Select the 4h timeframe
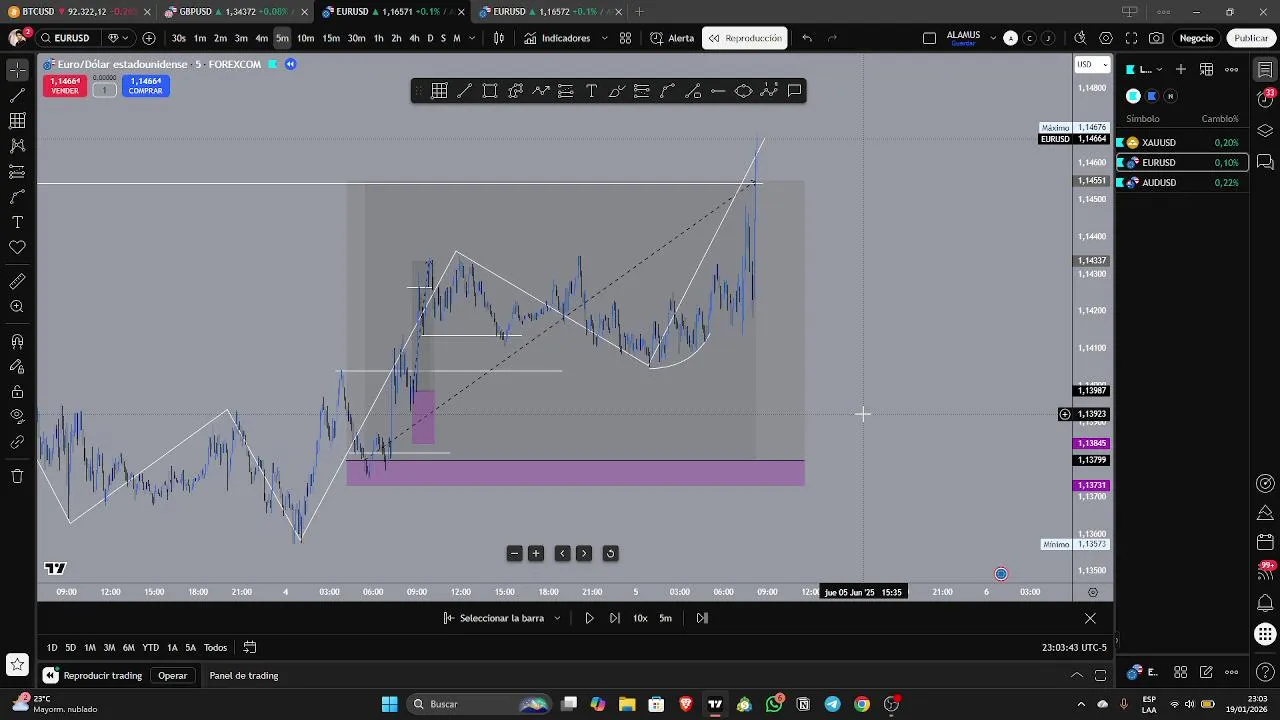 click(x=414, y=38)
